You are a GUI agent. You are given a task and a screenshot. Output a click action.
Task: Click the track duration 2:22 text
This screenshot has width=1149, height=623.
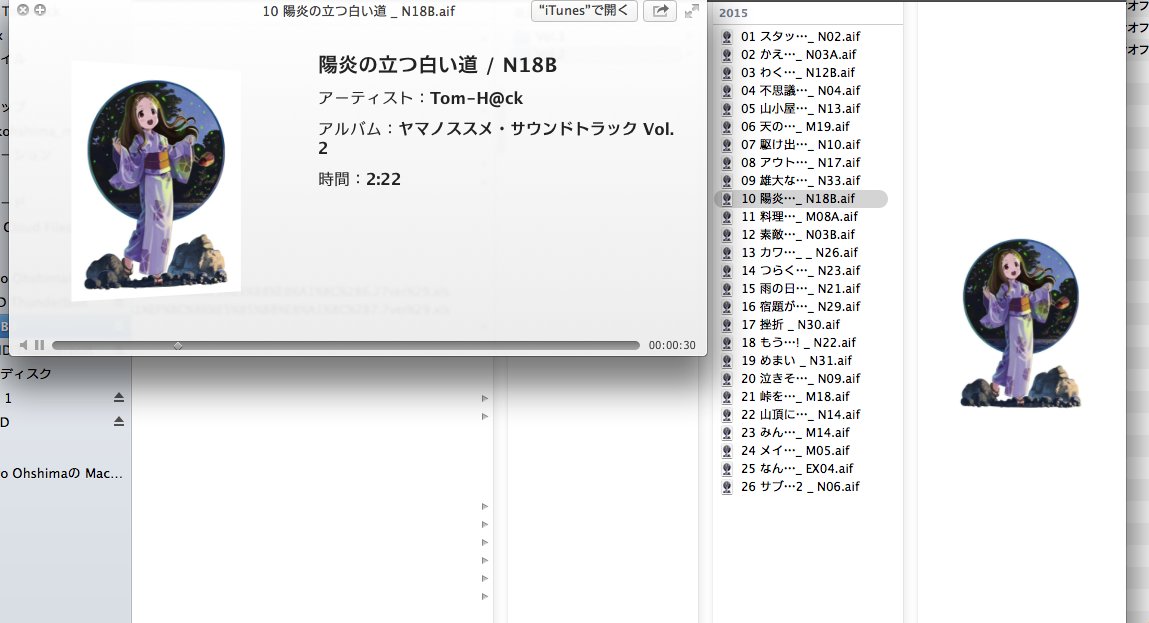point(383,180)
